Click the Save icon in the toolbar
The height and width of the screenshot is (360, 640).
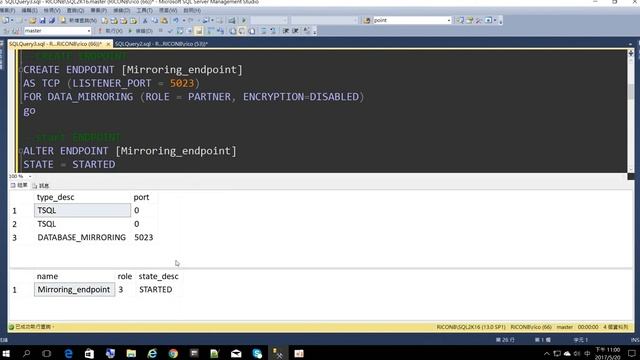[x=42, y=20]
